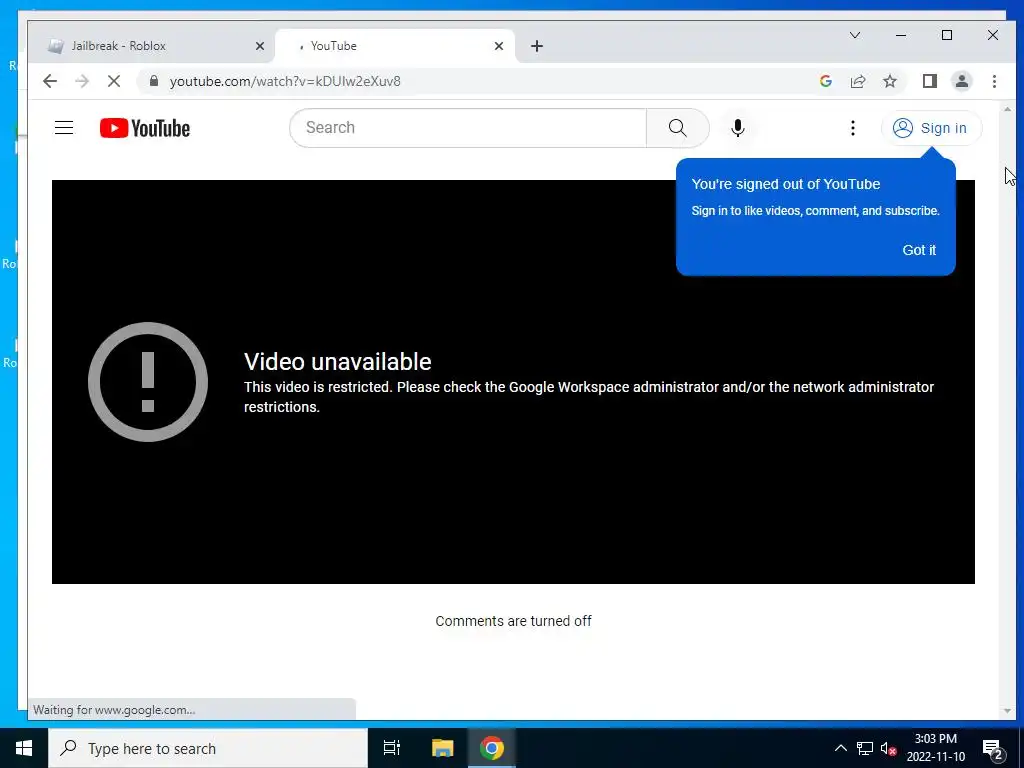Open Chrome profile avatar menu
This screenshot has height=768, width=1024.
tap(962, 81)
